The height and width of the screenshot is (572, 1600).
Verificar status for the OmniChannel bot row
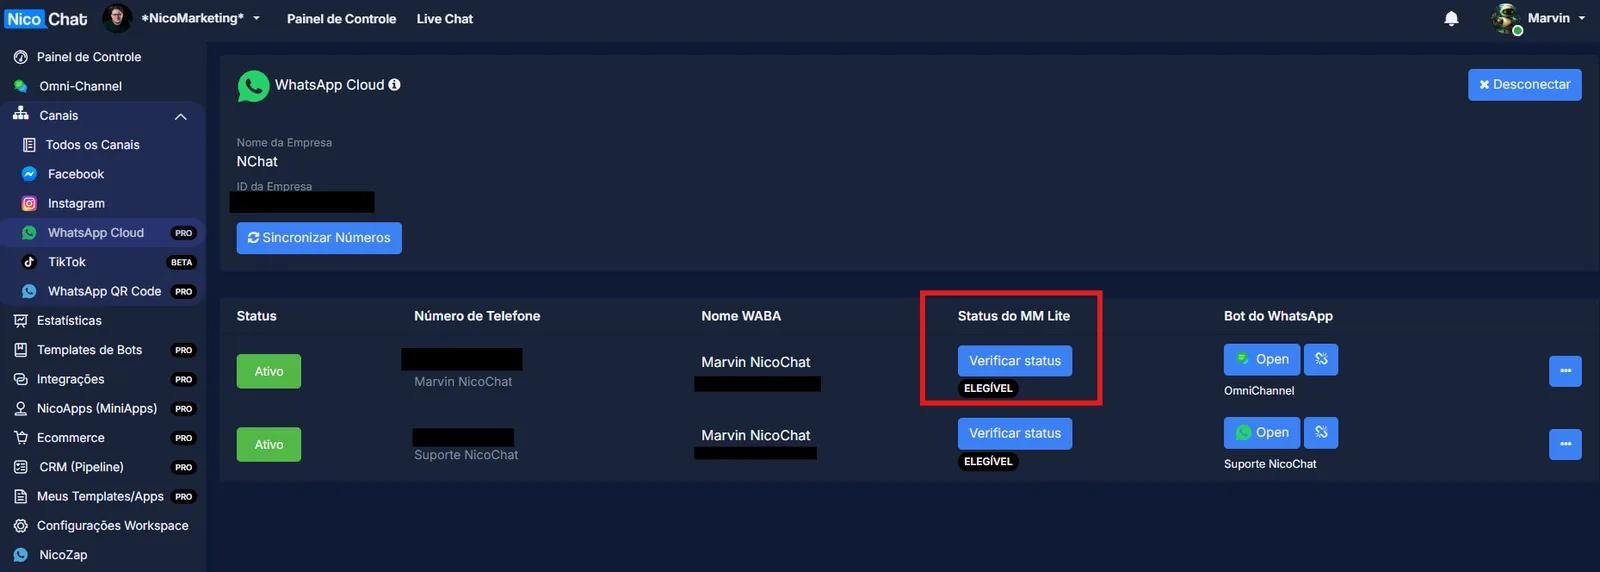pos(1015,361)
